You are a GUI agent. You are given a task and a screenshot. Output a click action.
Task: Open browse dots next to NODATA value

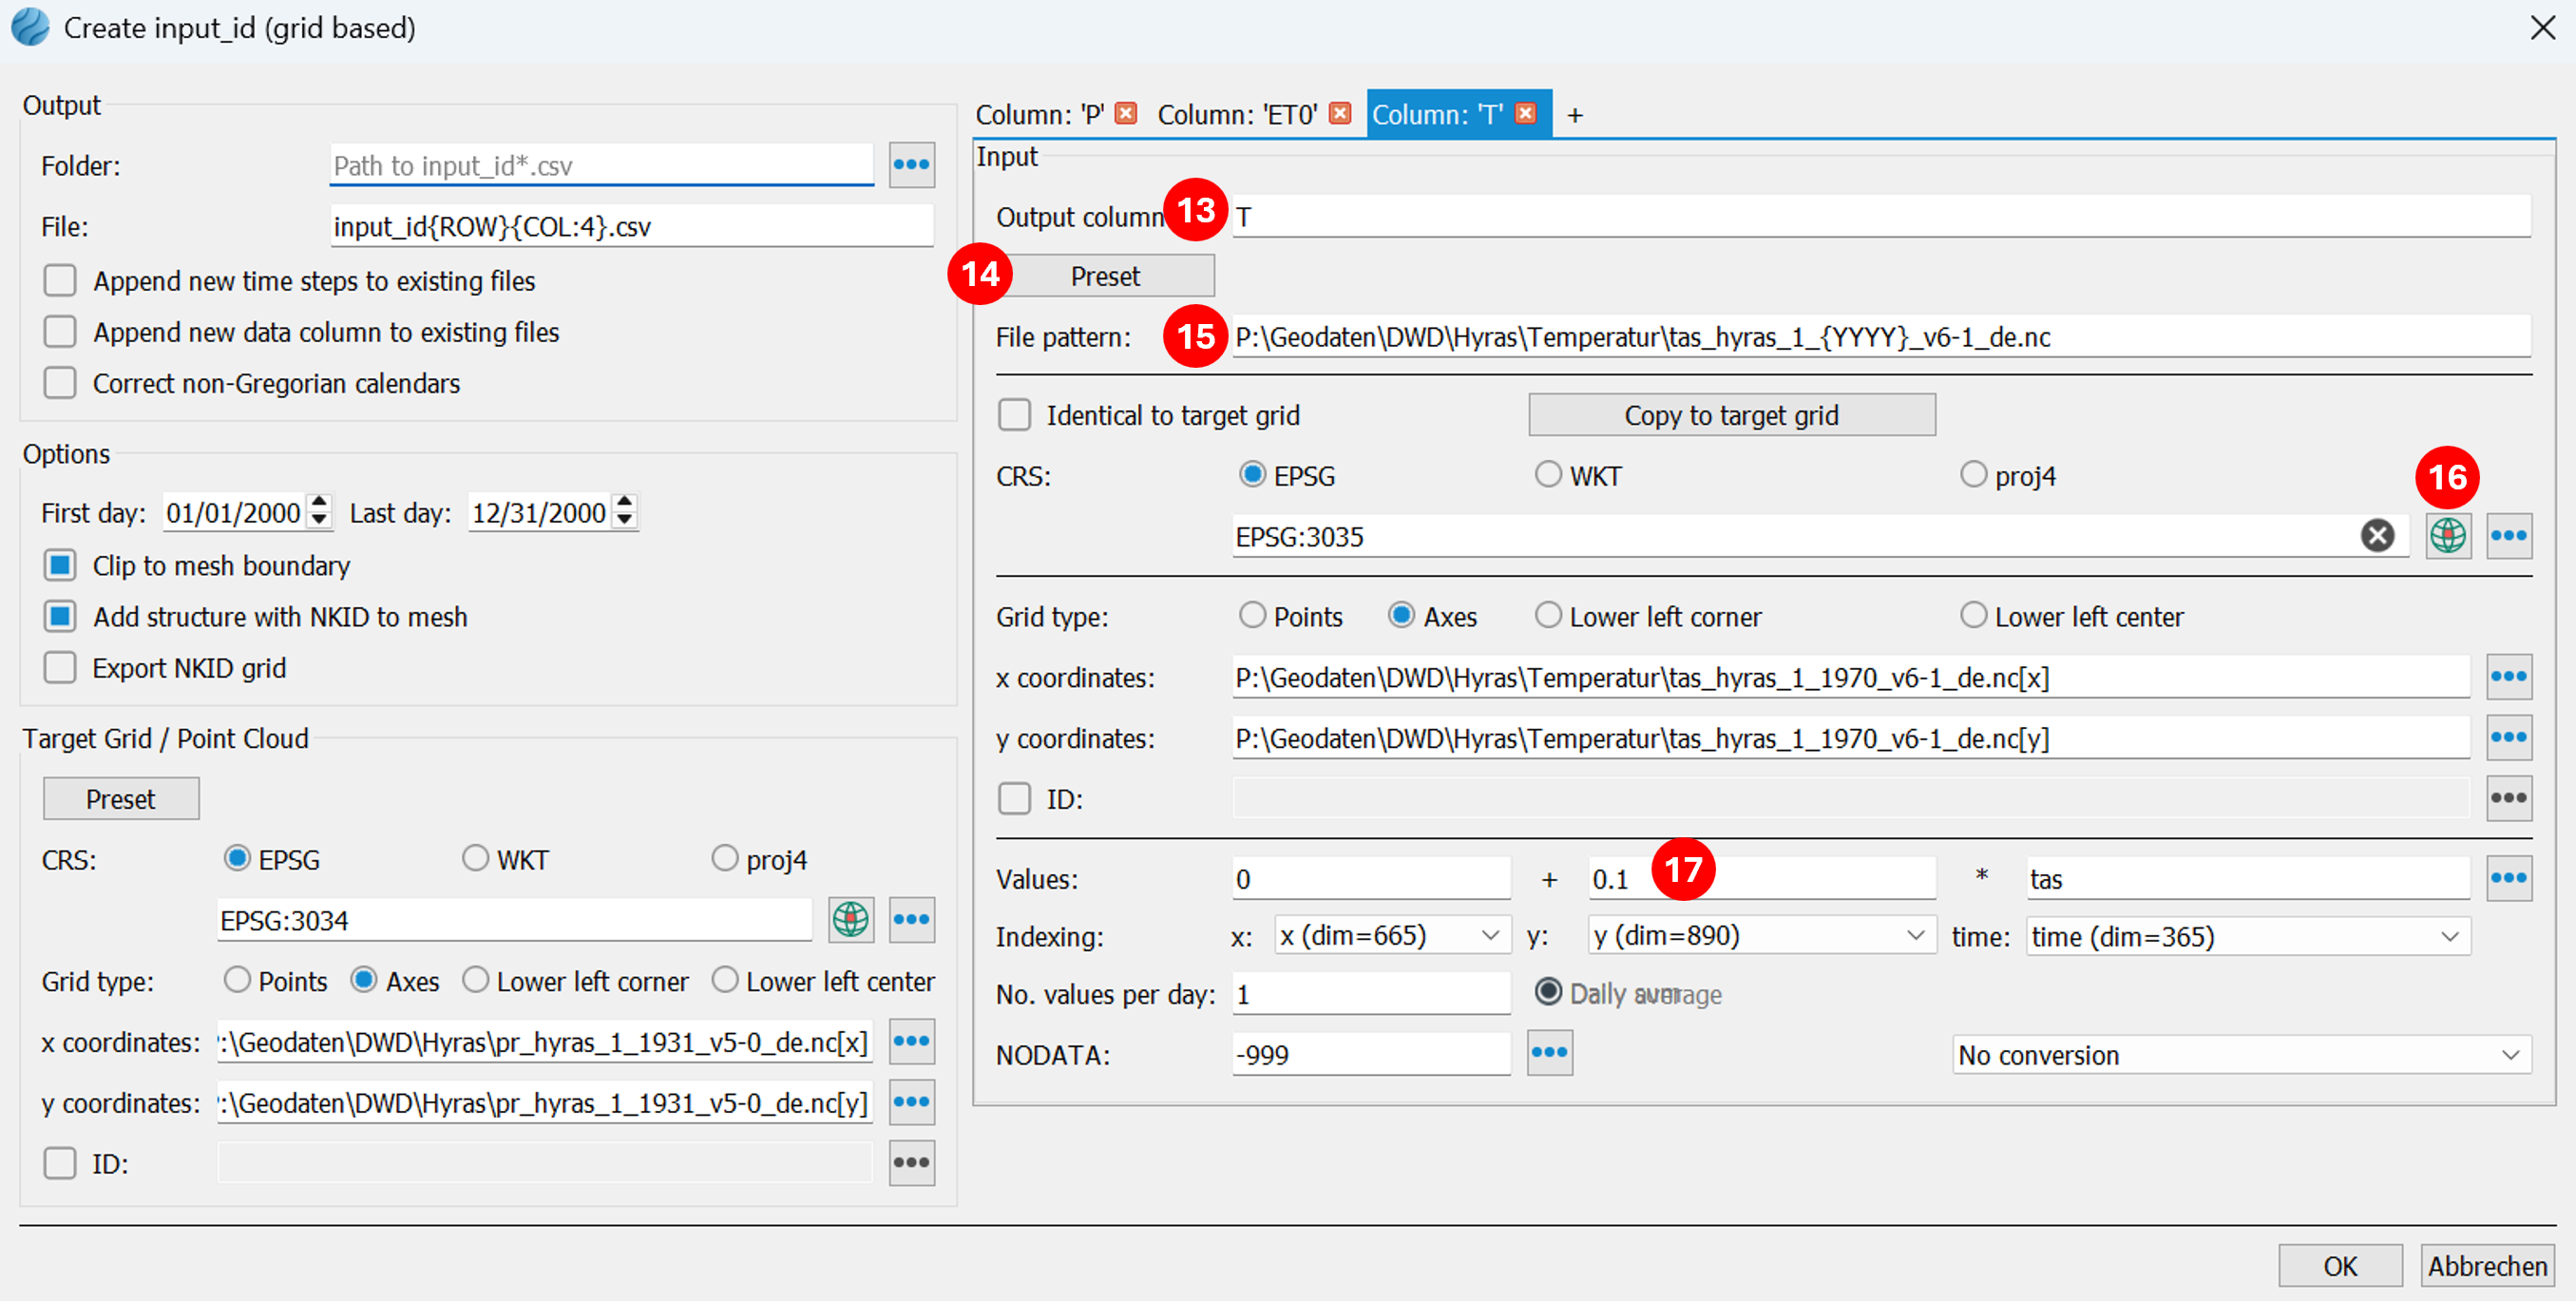[x=1549, y=1053]
